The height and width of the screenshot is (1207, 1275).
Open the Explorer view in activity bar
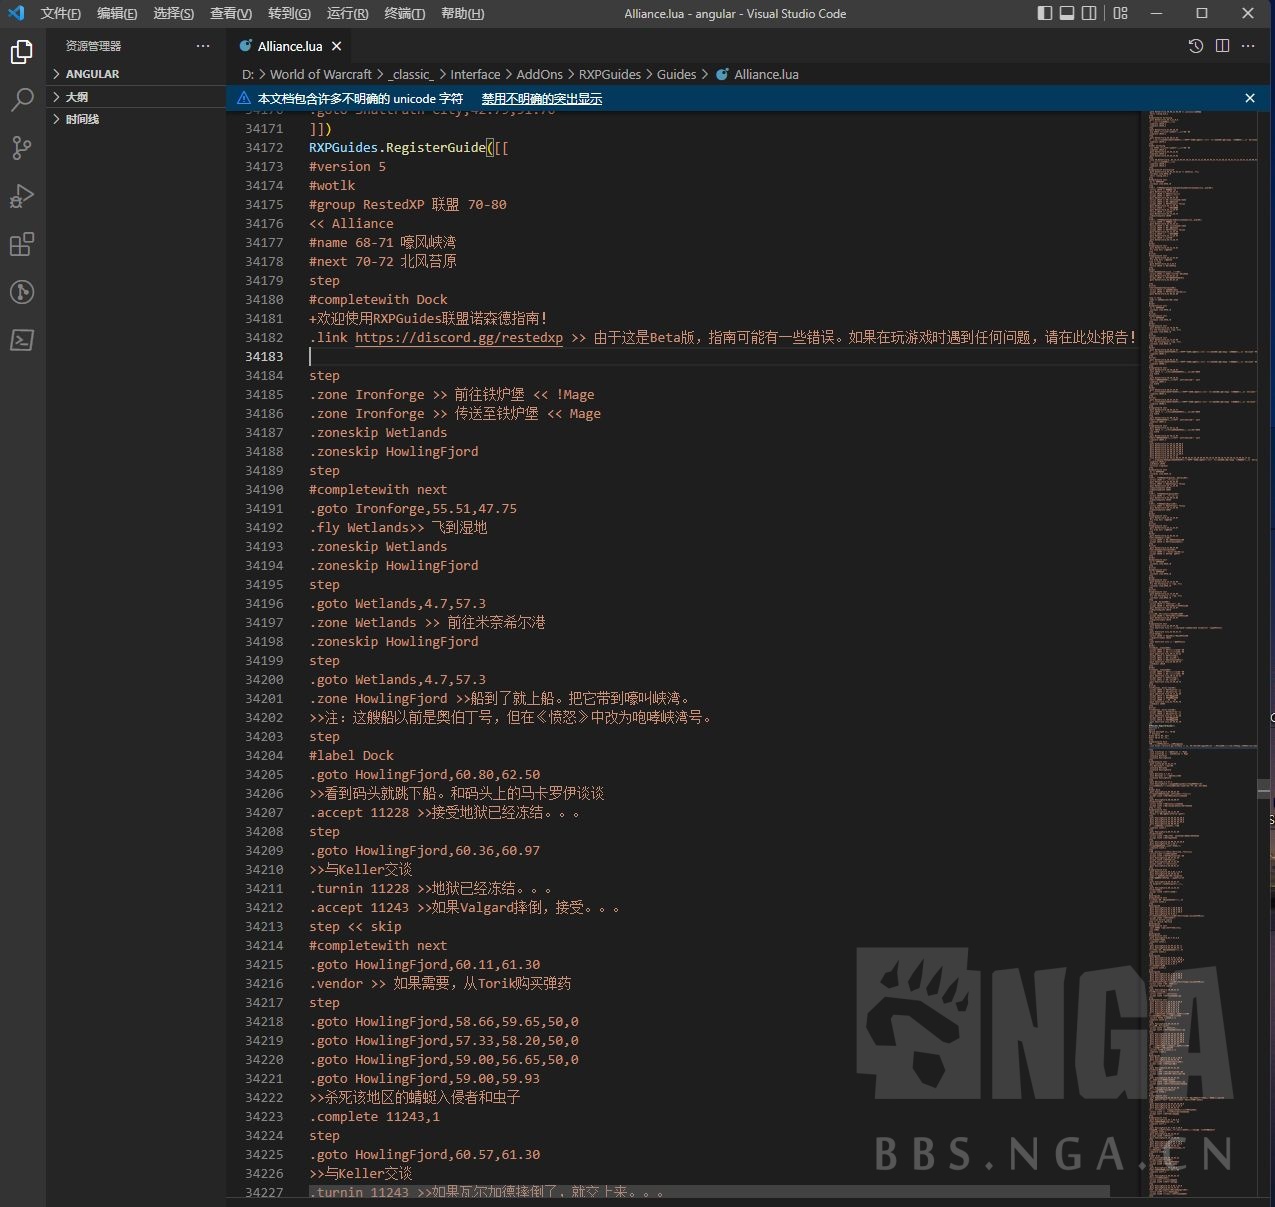pos(22,52)
